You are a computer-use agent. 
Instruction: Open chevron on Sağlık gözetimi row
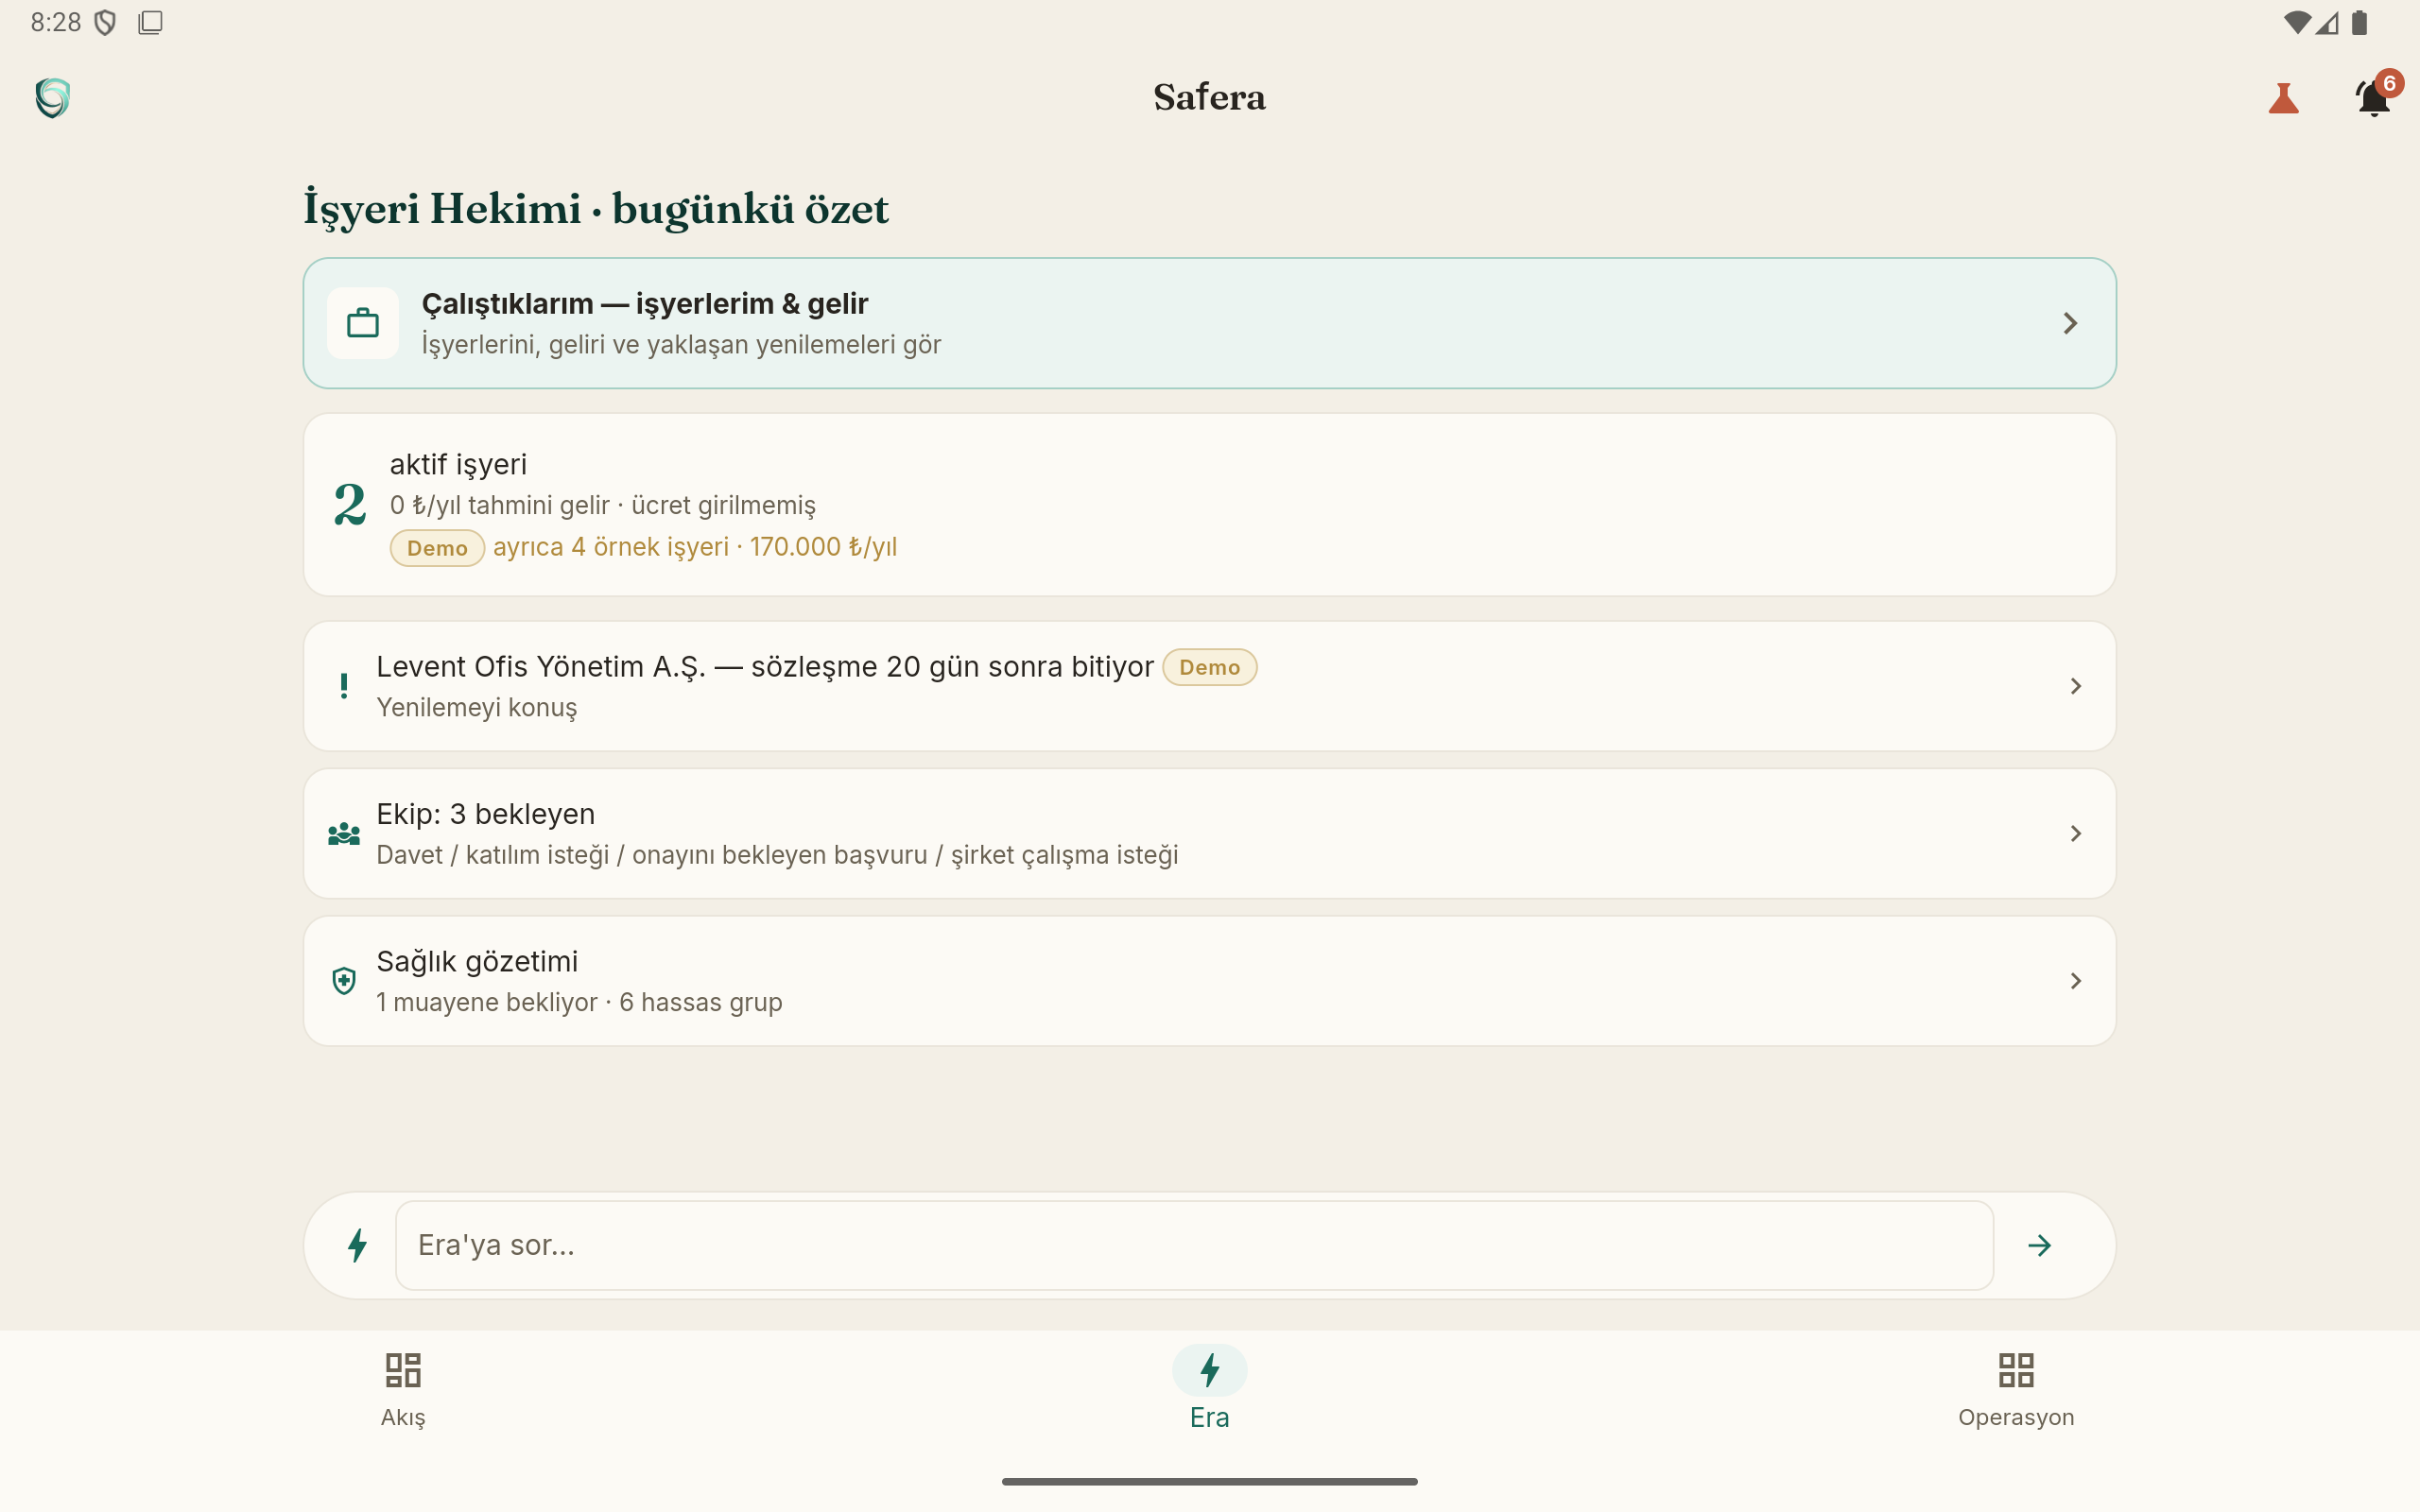click(2075, 981)
